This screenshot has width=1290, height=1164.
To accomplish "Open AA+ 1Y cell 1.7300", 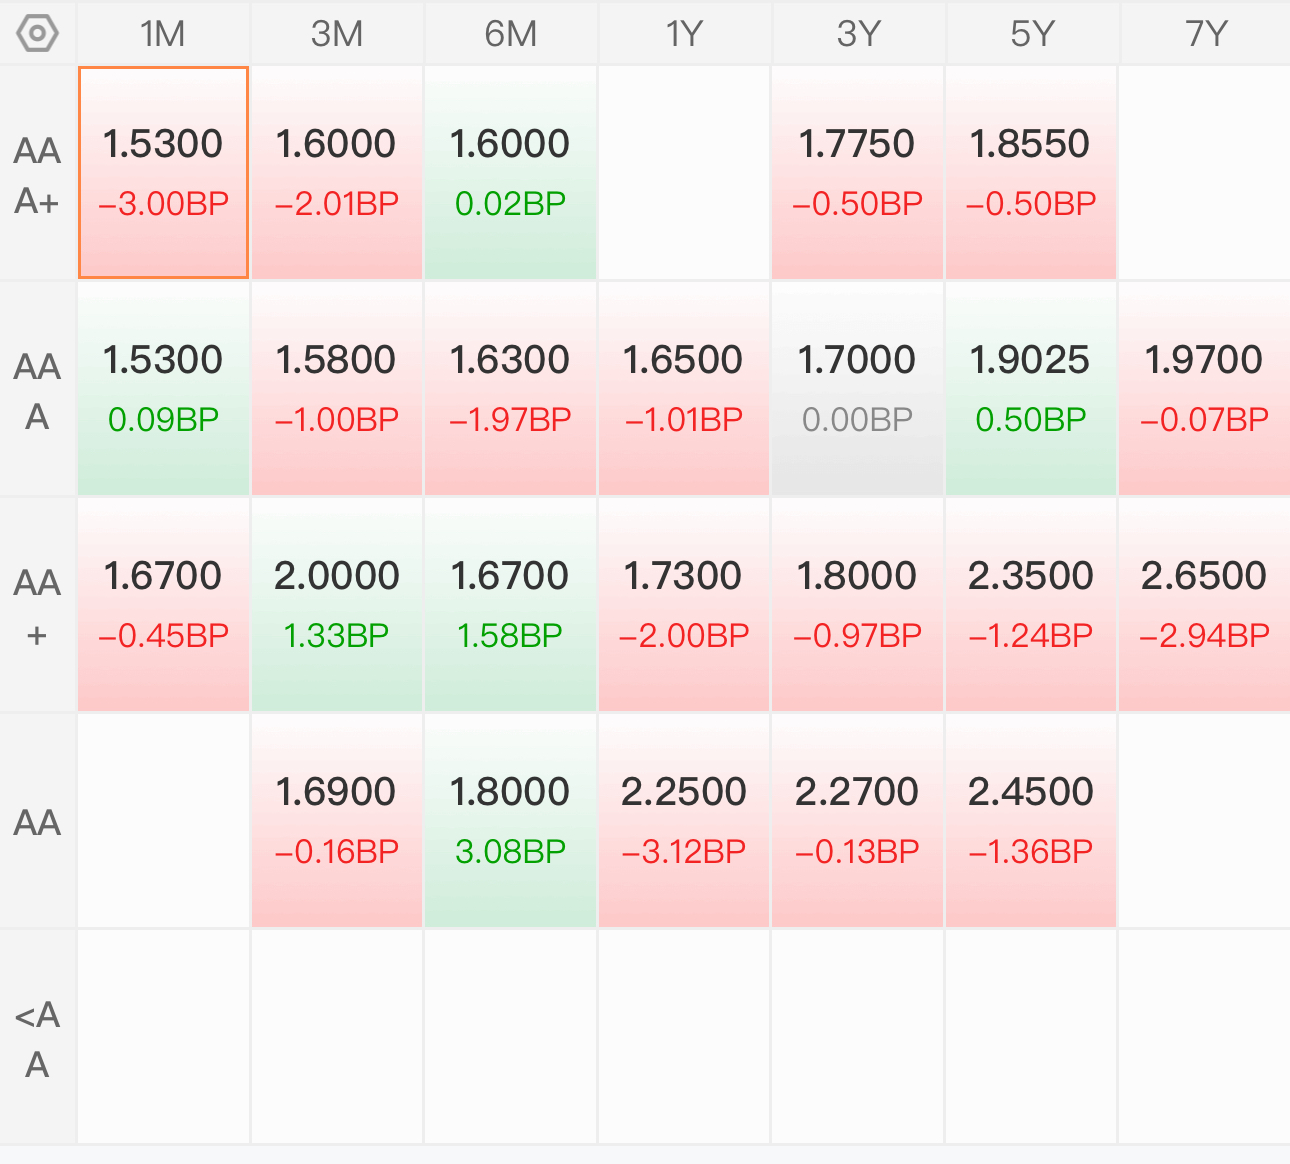I will (x=684, y=605).
